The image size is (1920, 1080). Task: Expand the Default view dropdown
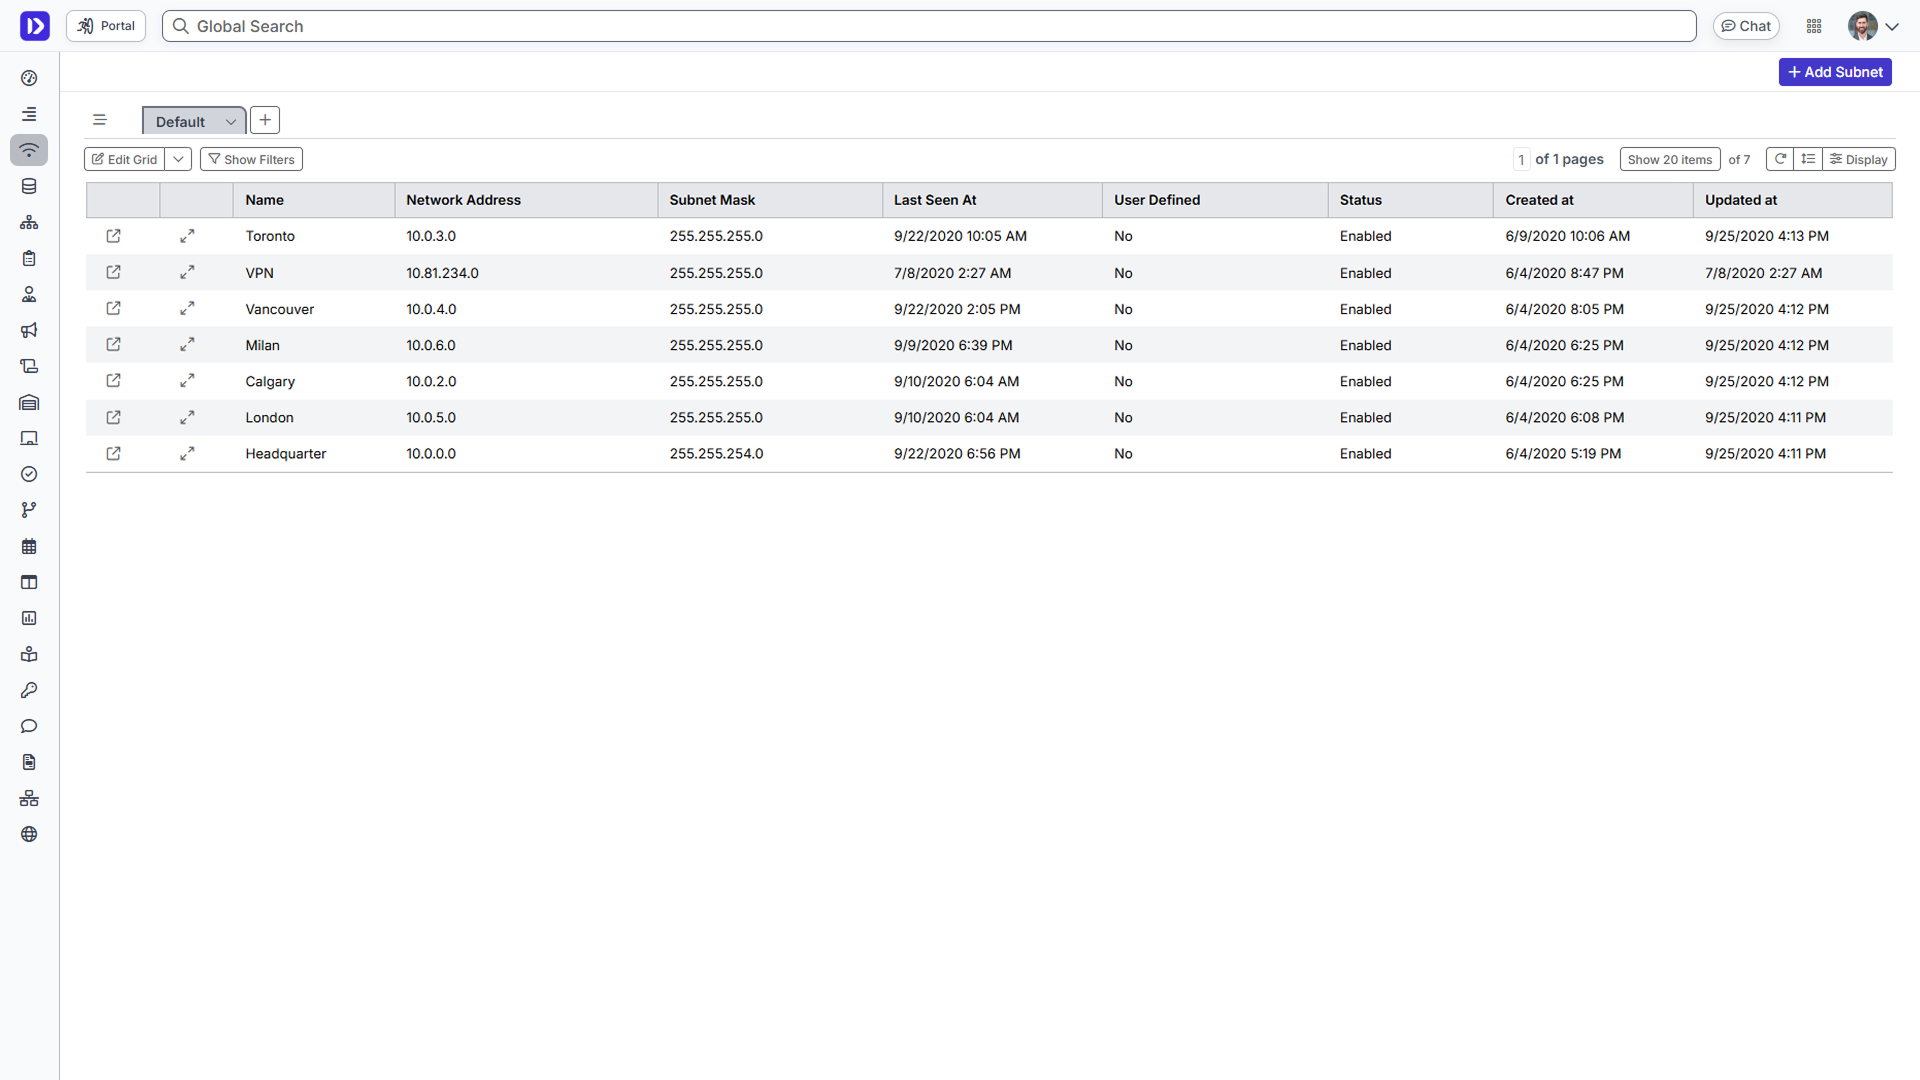click(x=230, y=122)
